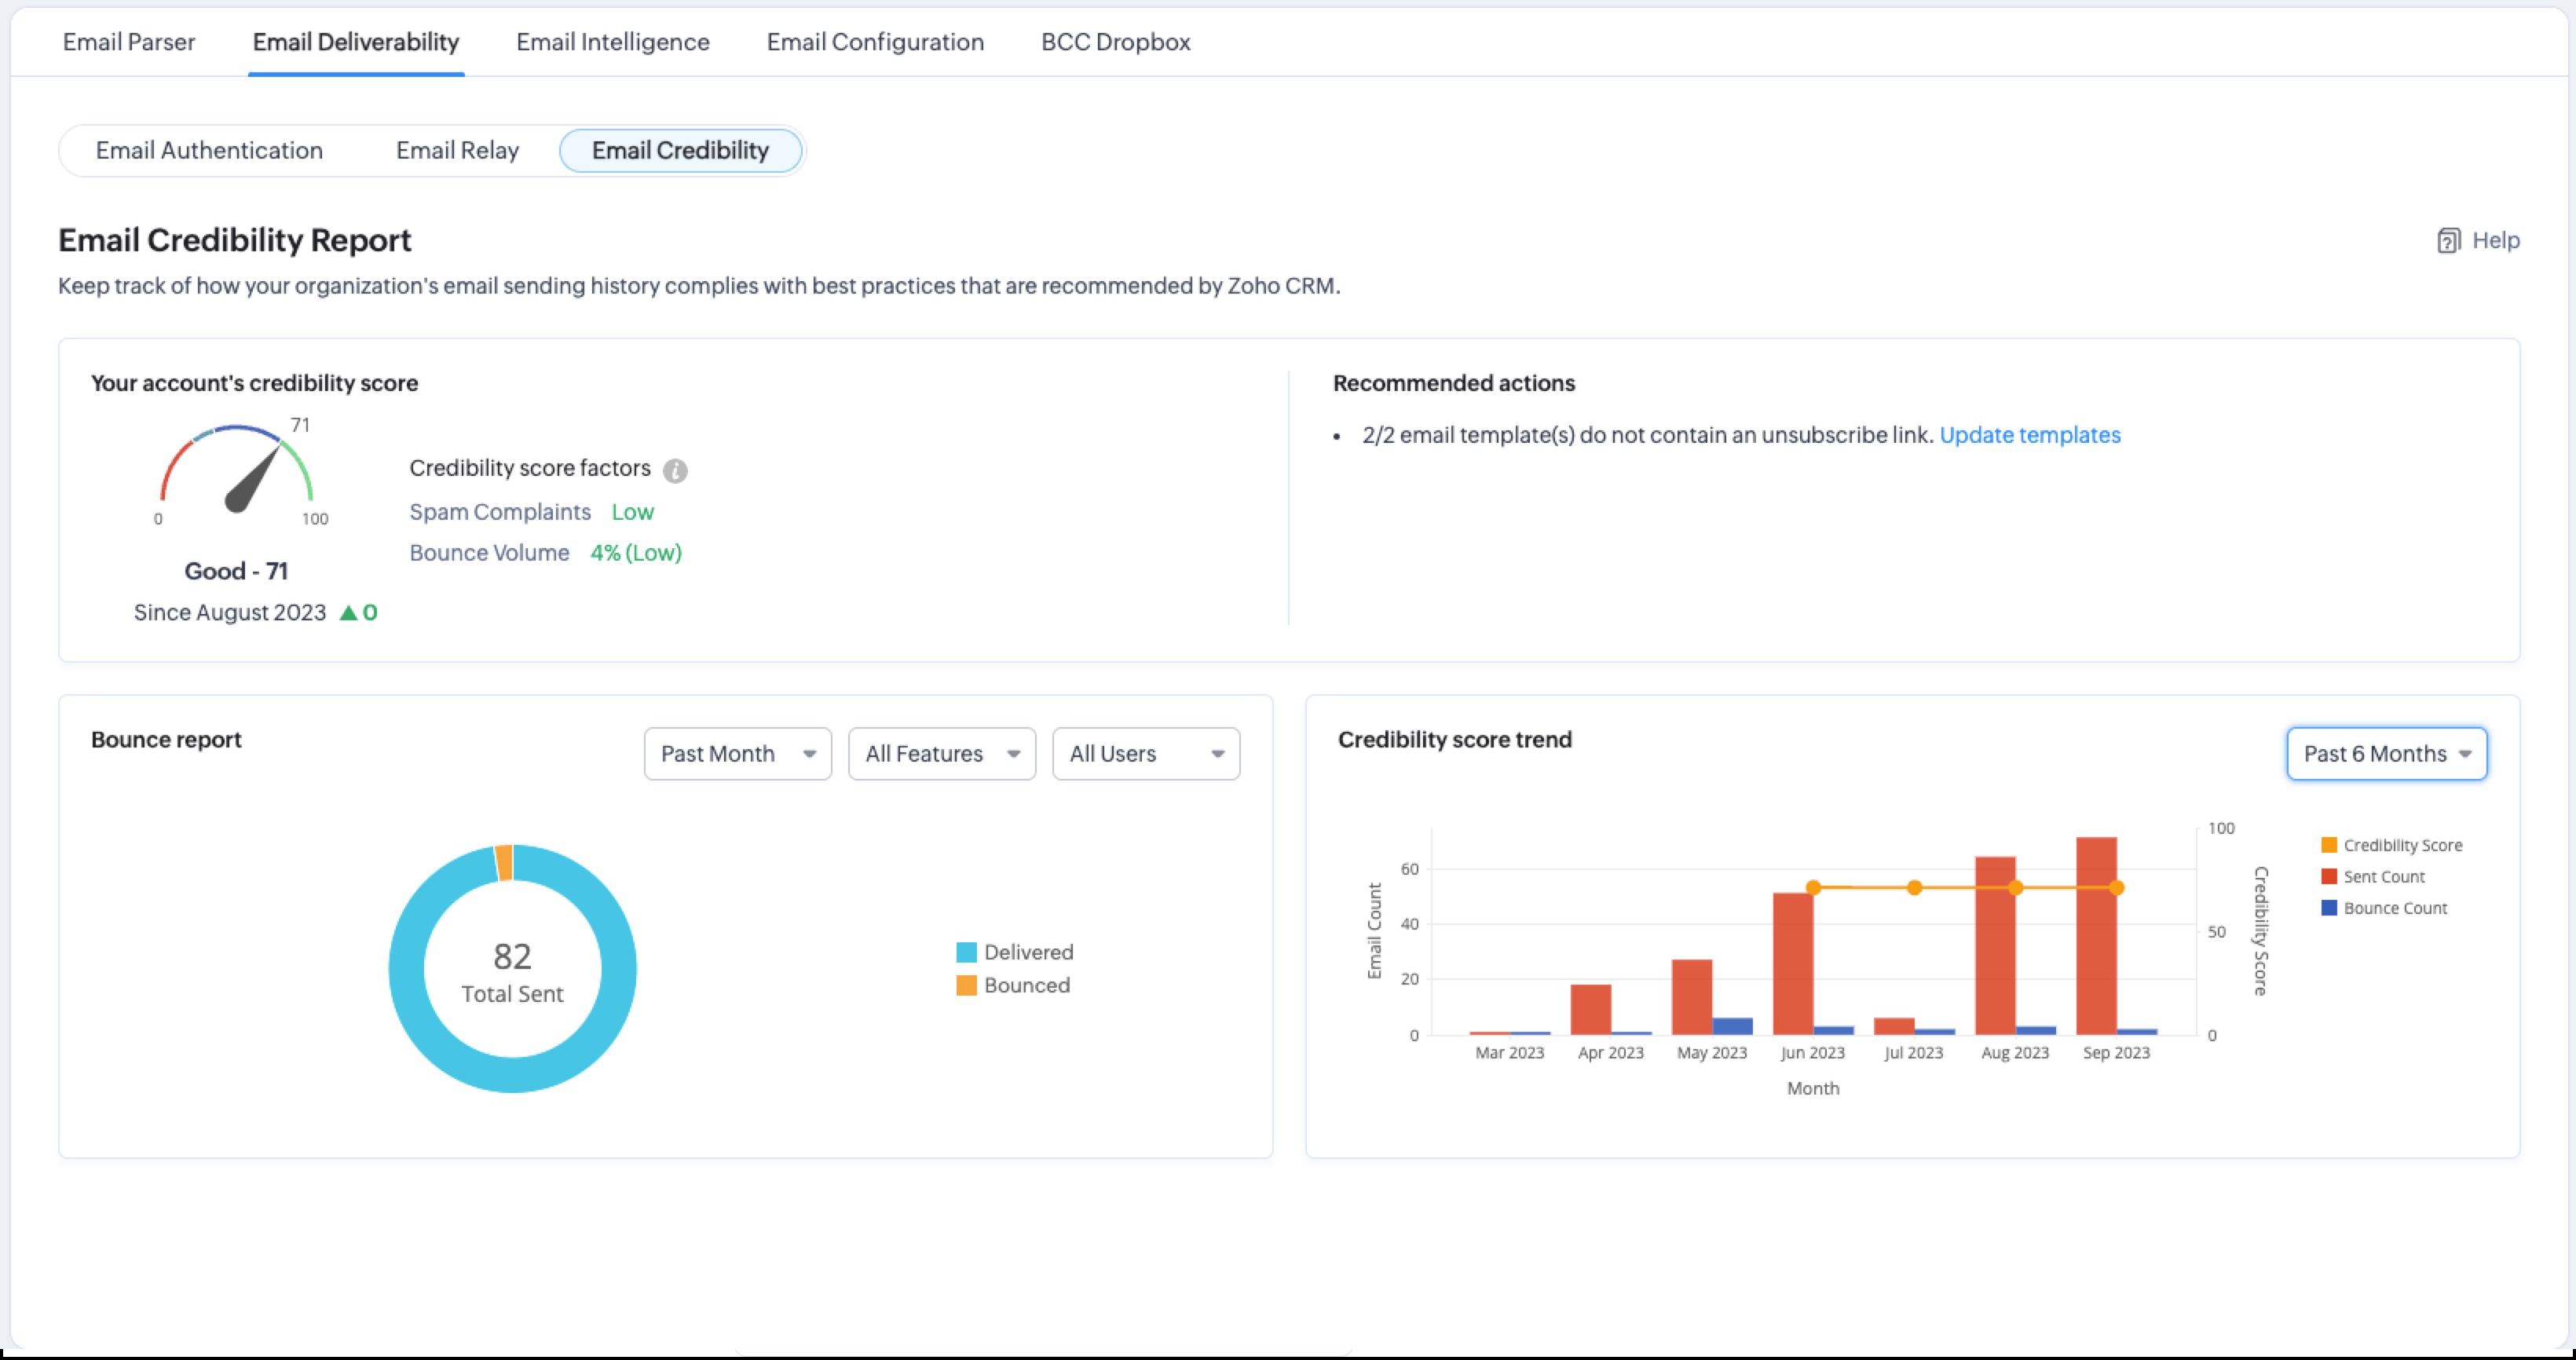Change the Past 6 Months trend range
This screenshot has width=2576, height=1360.
(2385, 754)
